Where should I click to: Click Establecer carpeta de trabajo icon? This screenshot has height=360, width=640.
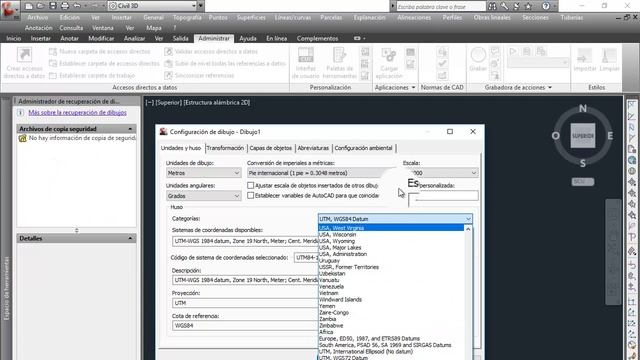click(x=53, y=76)
